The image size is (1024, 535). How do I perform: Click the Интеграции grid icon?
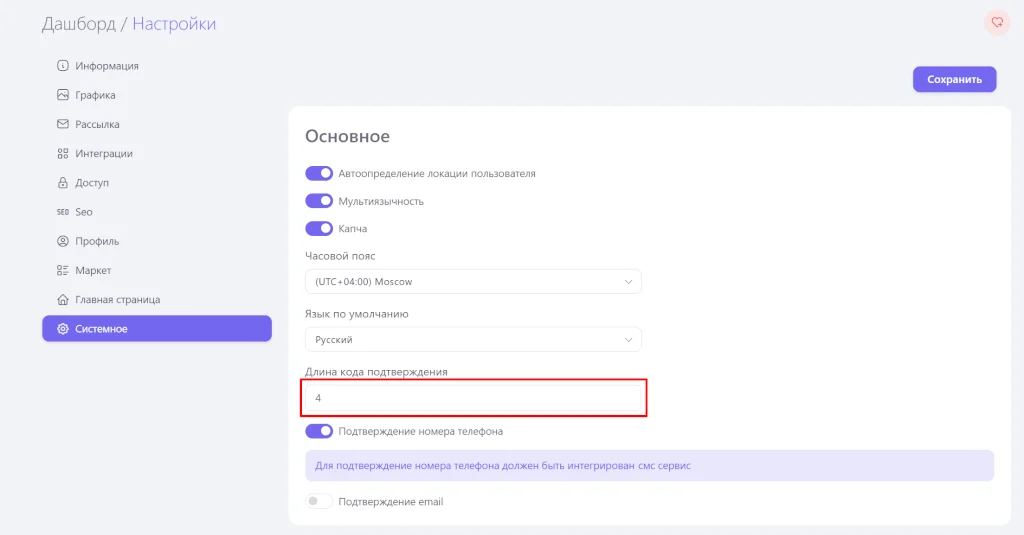click(x=63, y=154)
